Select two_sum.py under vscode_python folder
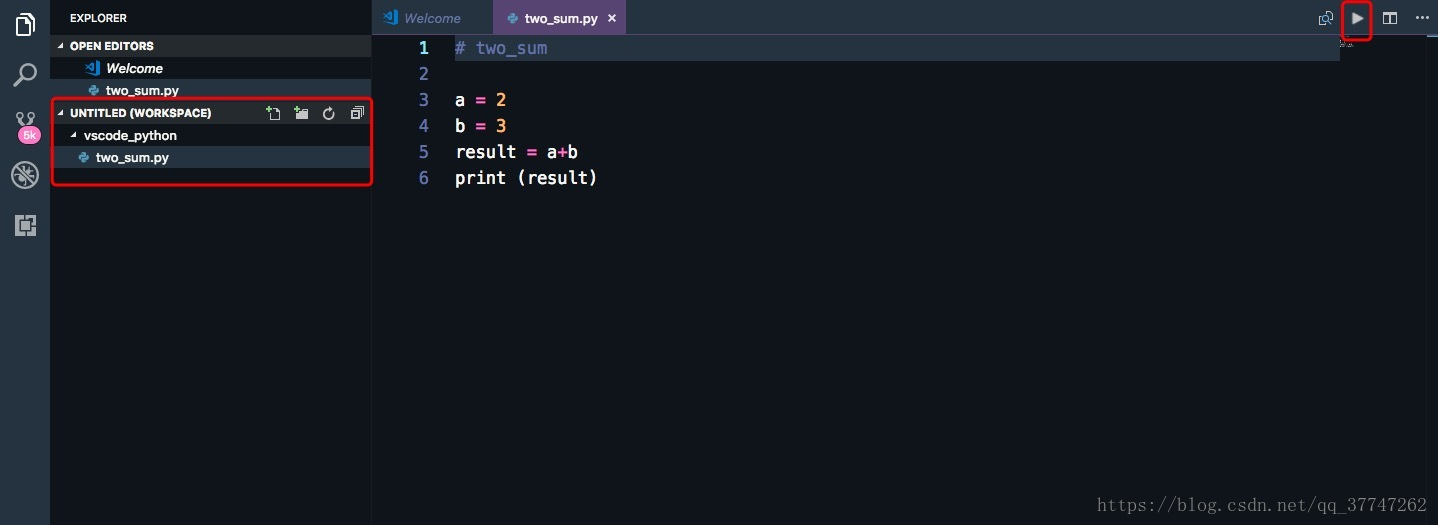This screenshot has width=1438, height=525. point(211,157)
